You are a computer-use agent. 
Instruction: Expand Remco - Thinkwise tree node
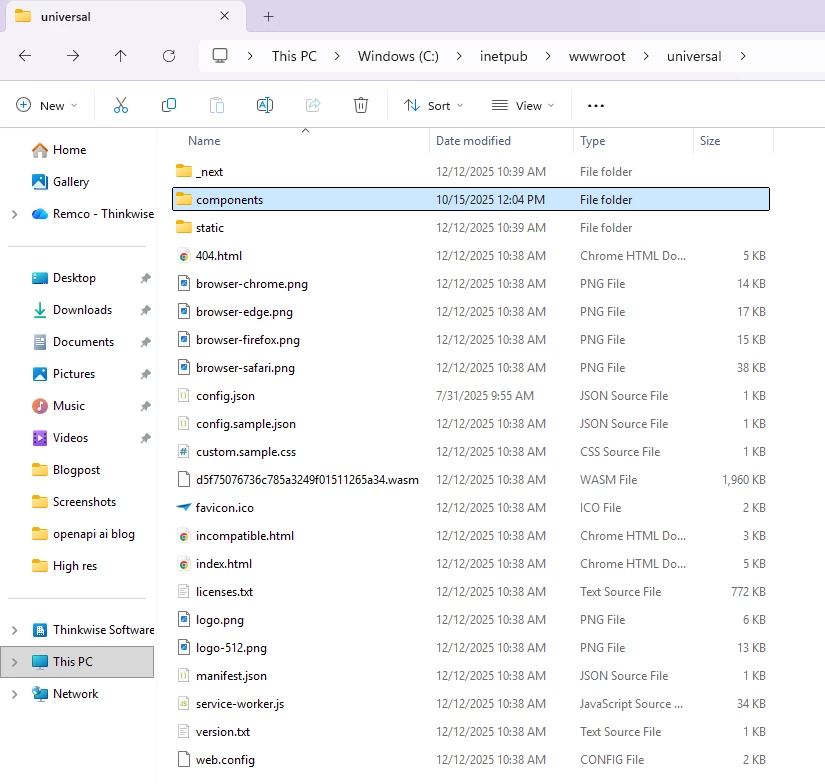[15, 214]
